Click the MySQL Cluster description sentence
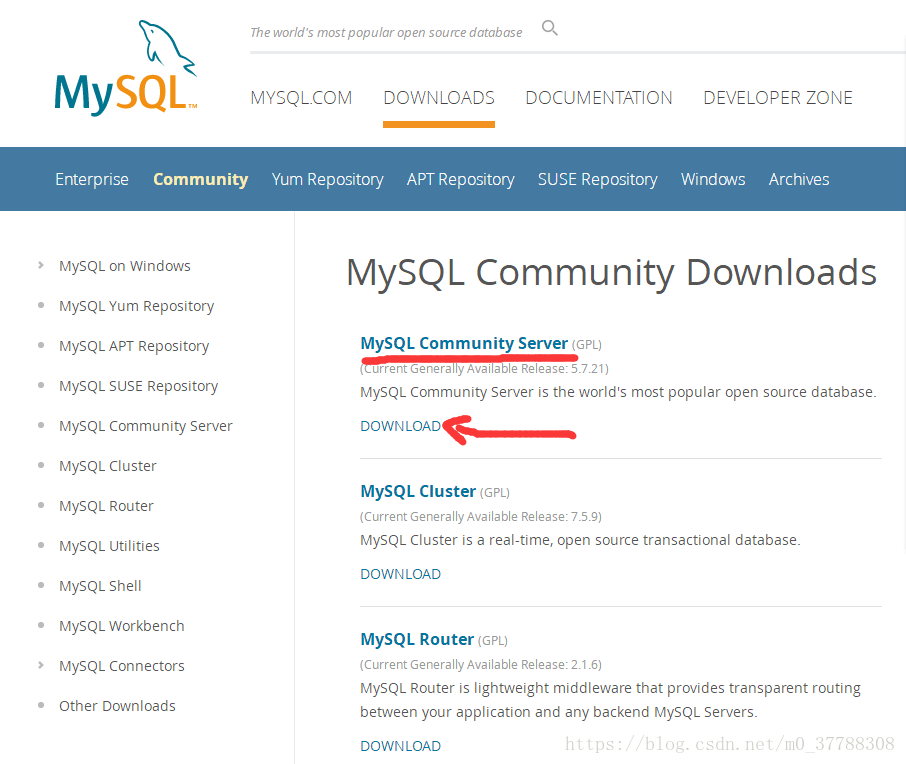The height and width of the screenshot is (764, 906). [x=580, y=540]
